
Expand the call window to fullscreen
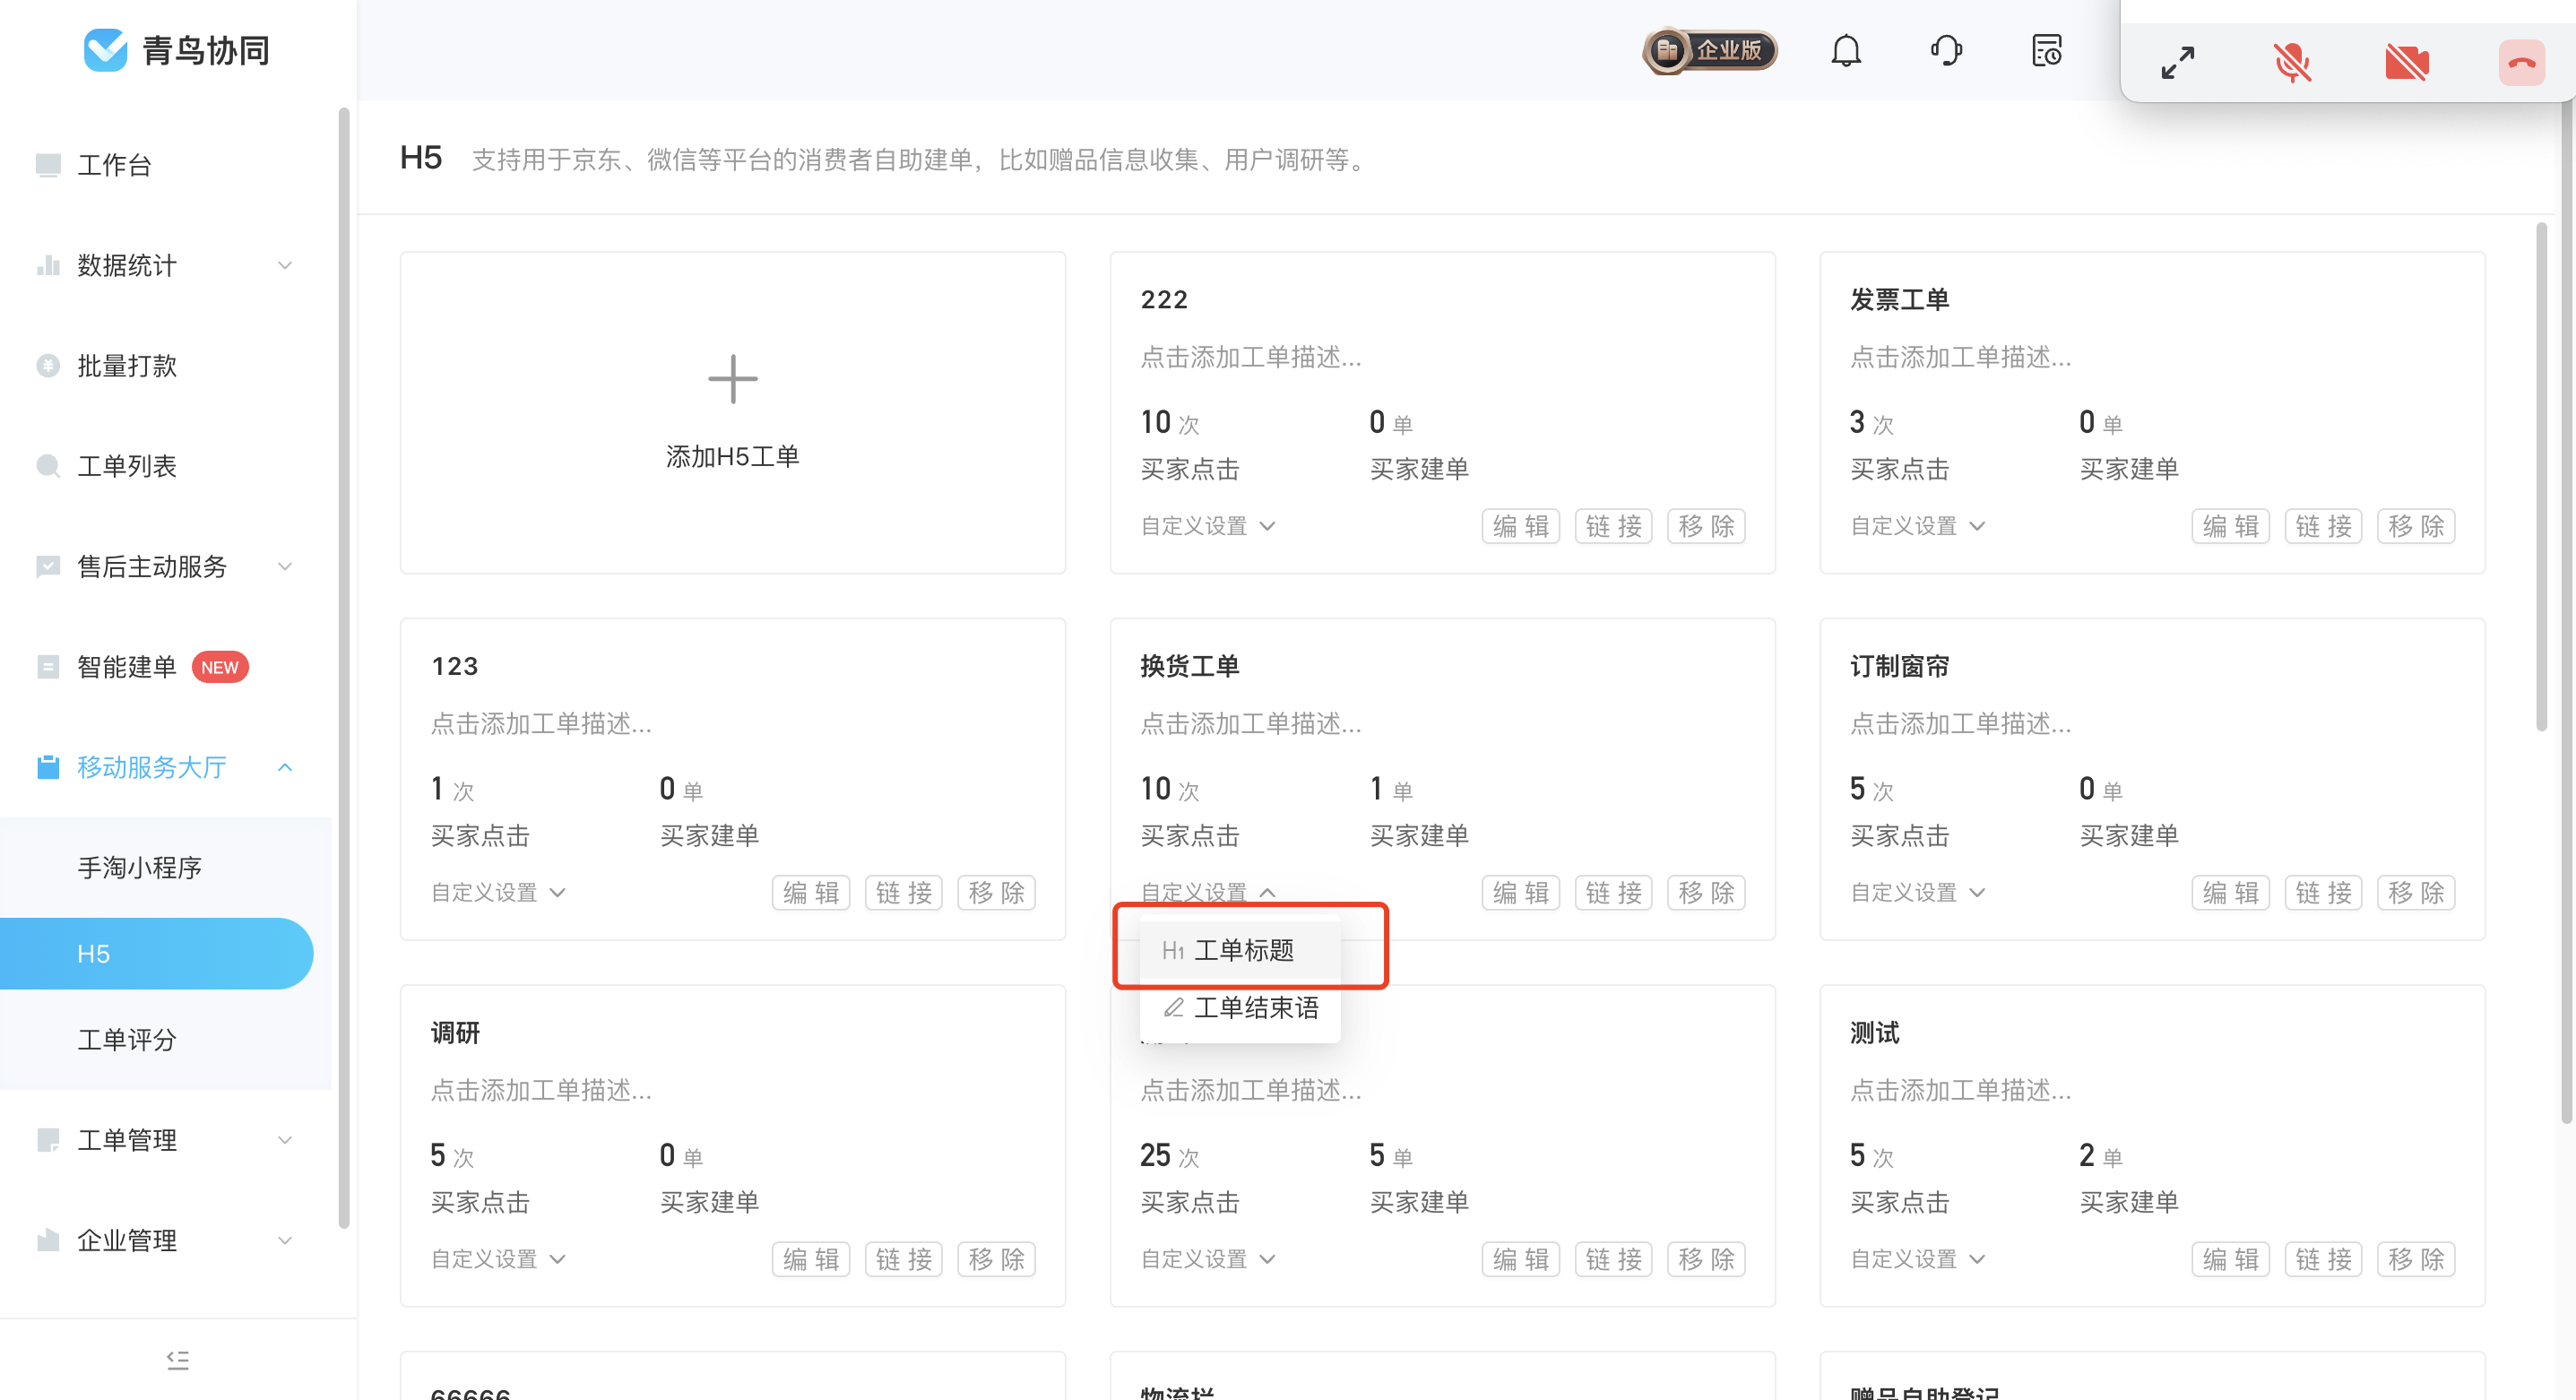point(2177,63)
